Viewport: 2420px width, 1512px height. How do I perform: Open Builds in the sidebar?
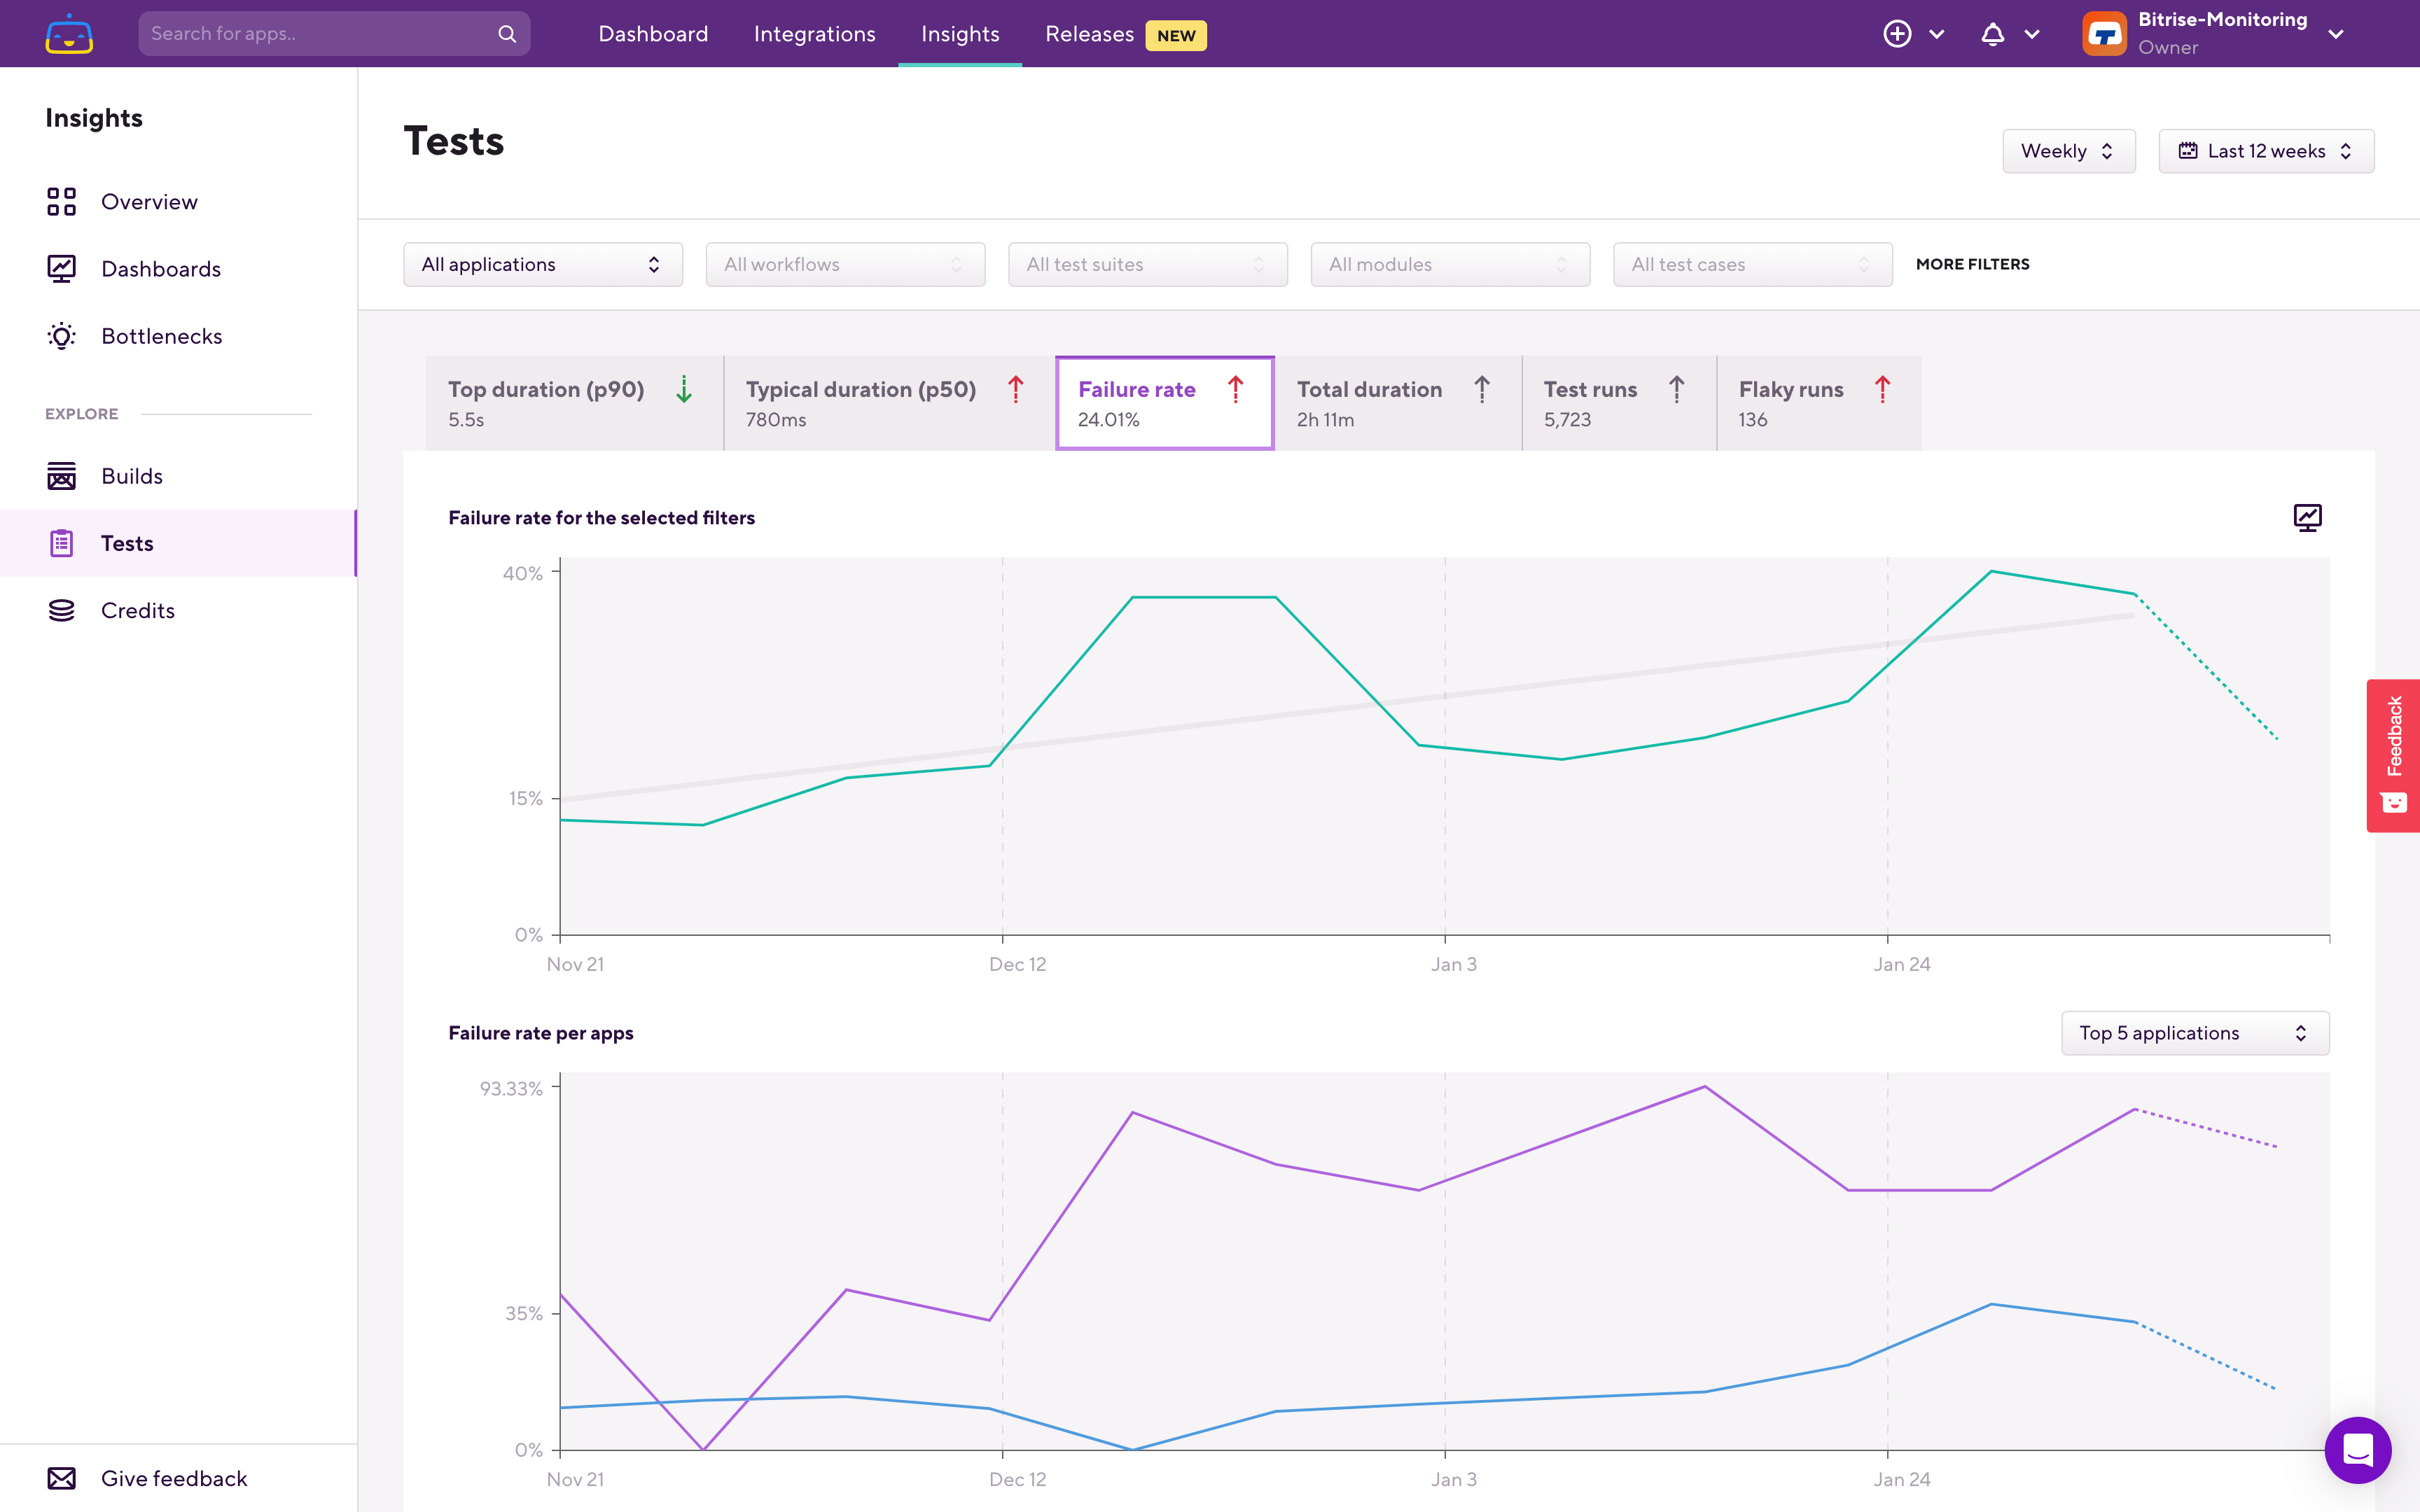[x=131, y=476]
